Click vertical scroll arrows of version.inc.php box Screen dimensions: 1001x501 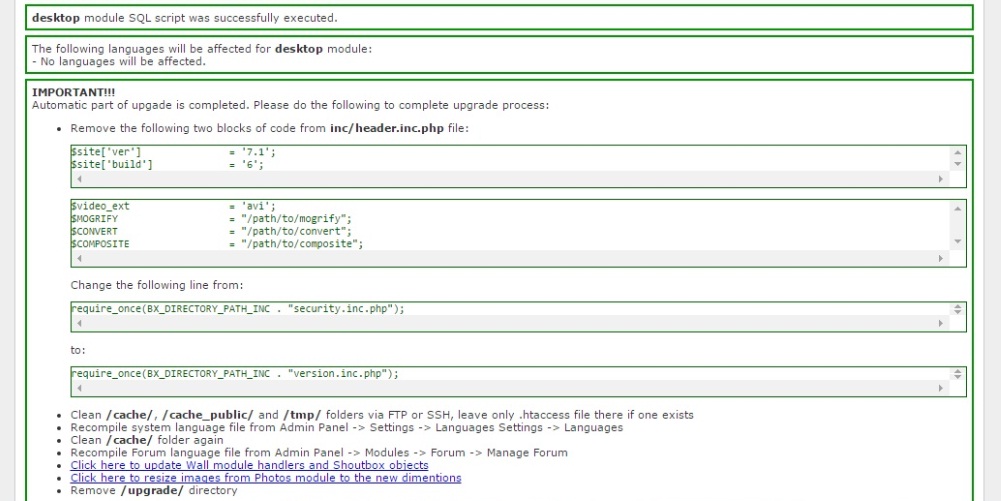click(957, 373)
